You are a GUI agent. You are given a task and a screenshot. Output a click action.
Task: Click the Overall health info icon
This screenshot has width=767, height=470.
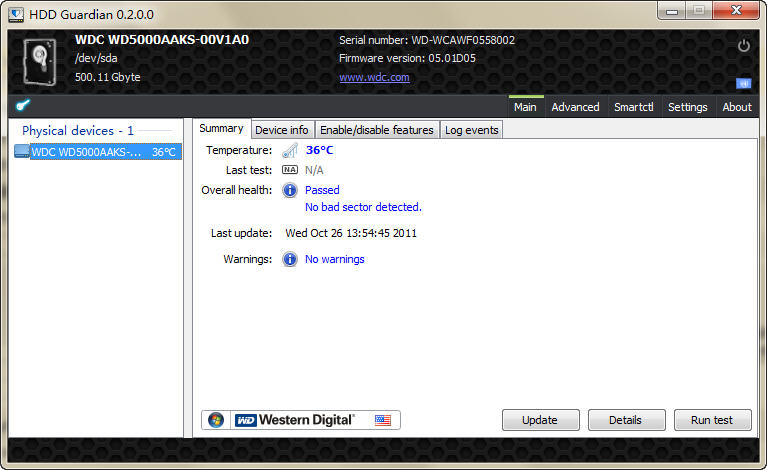click(290, 190)
